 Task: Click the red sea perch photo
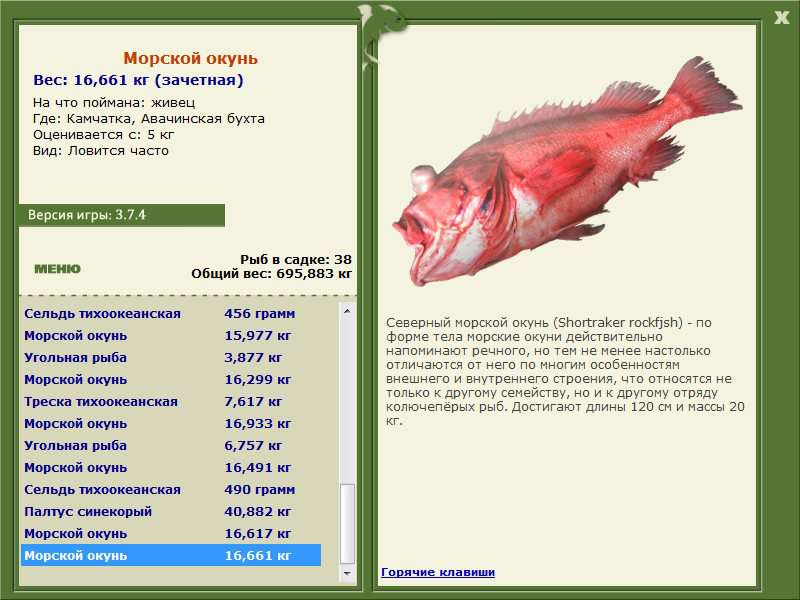567,171
